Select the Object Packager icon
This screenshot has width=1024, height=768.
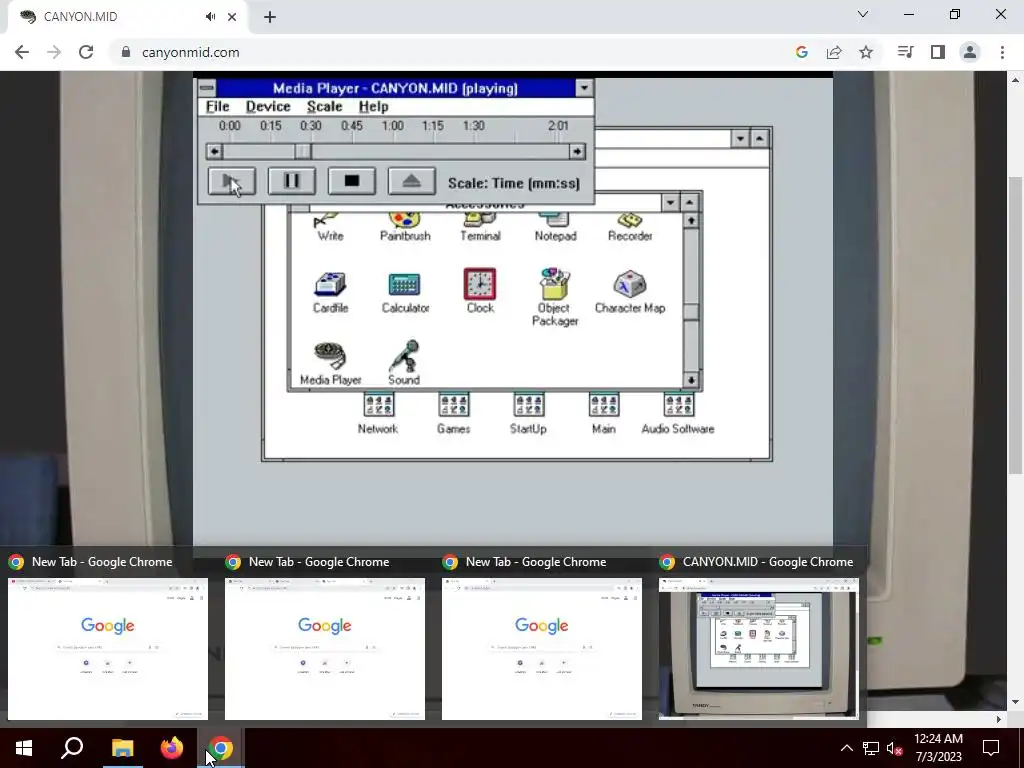click(554, 297)
